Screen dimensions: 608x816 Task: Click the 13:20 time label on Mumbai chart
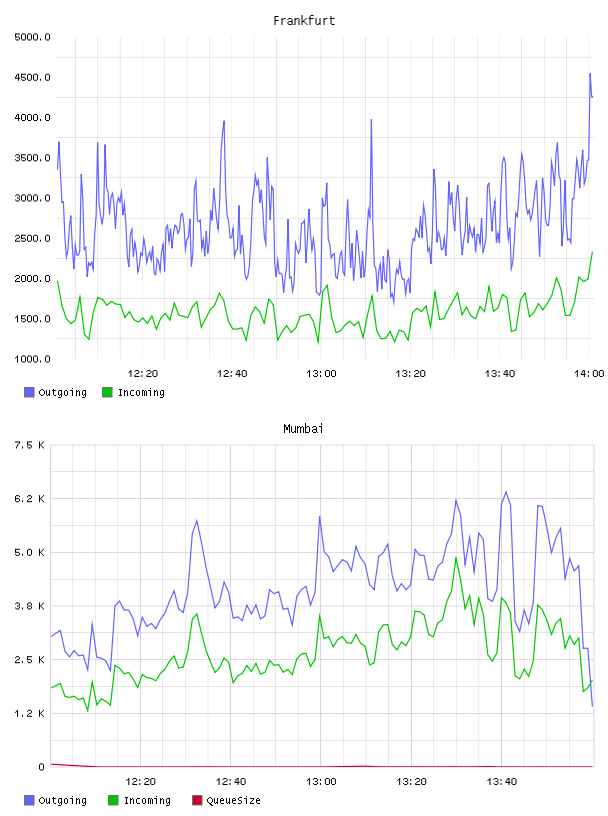411,782
